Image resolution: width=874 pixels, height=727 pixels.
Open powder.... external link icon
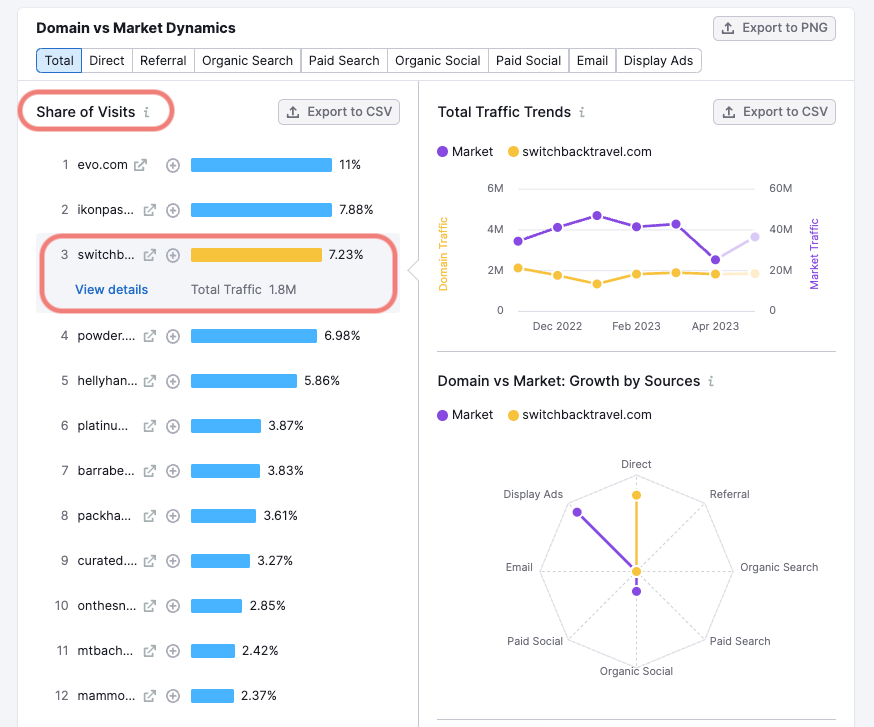point(149,336)
